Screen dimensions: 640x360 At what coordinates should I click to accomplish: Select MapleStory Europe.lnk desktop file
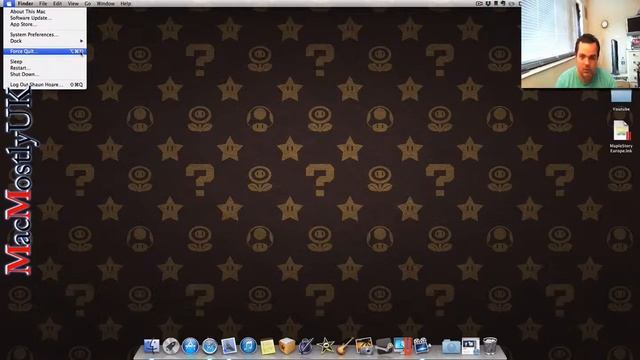[621, 137]
